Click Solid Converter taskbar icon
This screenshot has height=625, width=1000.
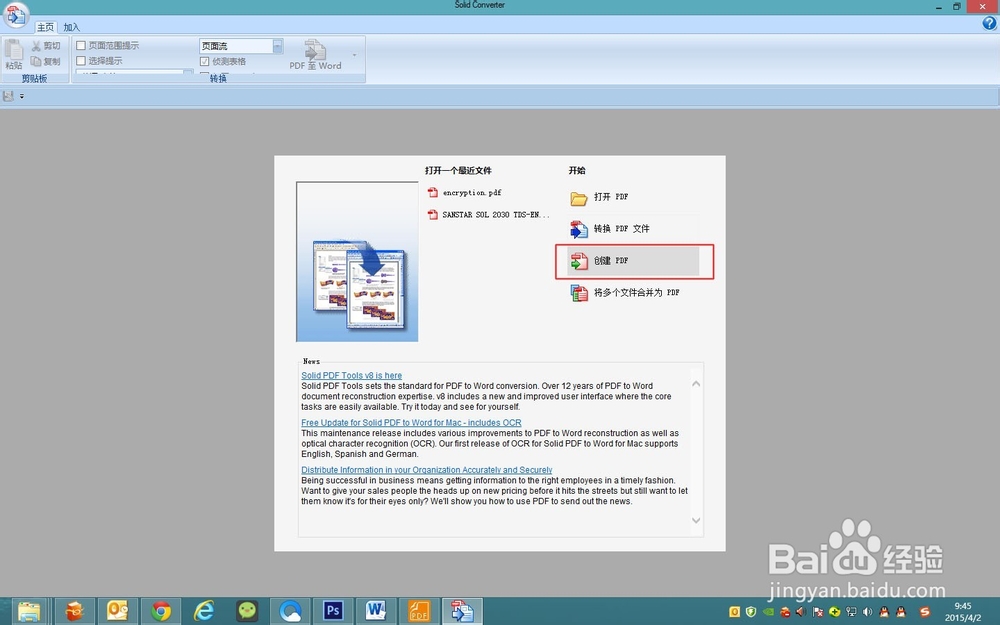point(462,611)
